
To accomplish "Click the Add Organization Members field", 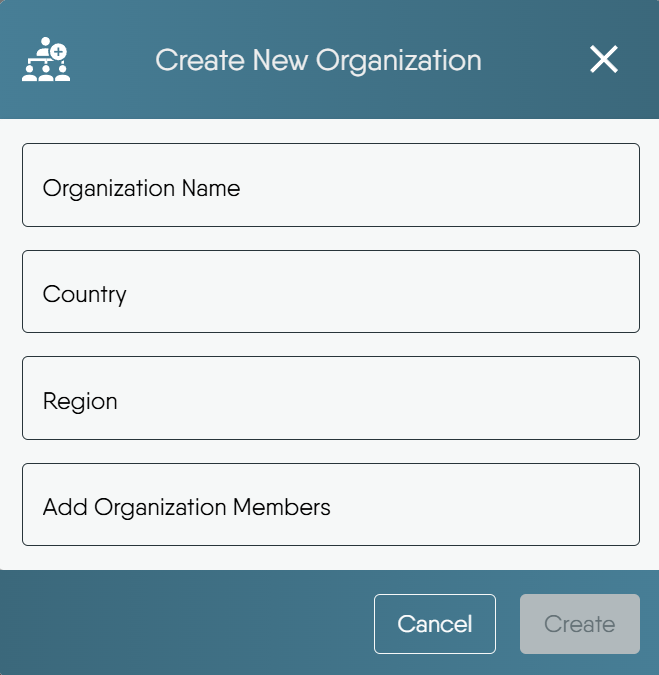I will [x=330, y=504].
